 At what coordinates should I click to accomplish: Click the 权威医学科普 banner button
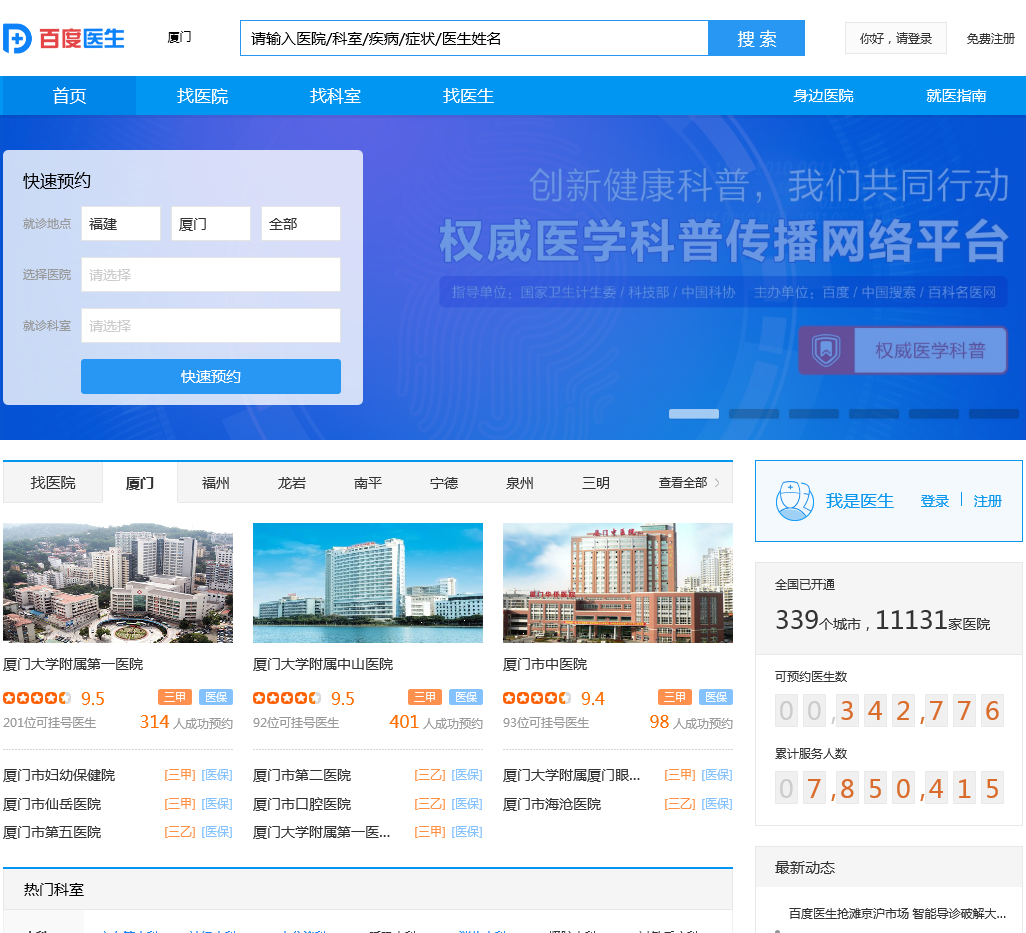point(903,351)
